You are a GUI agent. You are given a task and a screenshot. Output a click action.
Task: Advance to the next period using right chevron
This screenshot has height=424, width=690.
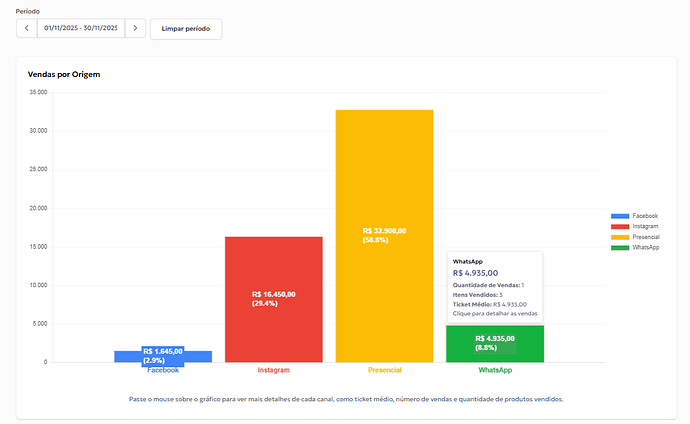coord(135,28)
